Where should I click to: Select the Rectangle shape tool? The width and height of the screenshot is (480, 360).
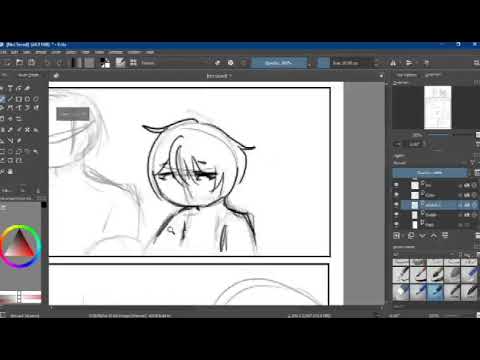click(19, 99)
